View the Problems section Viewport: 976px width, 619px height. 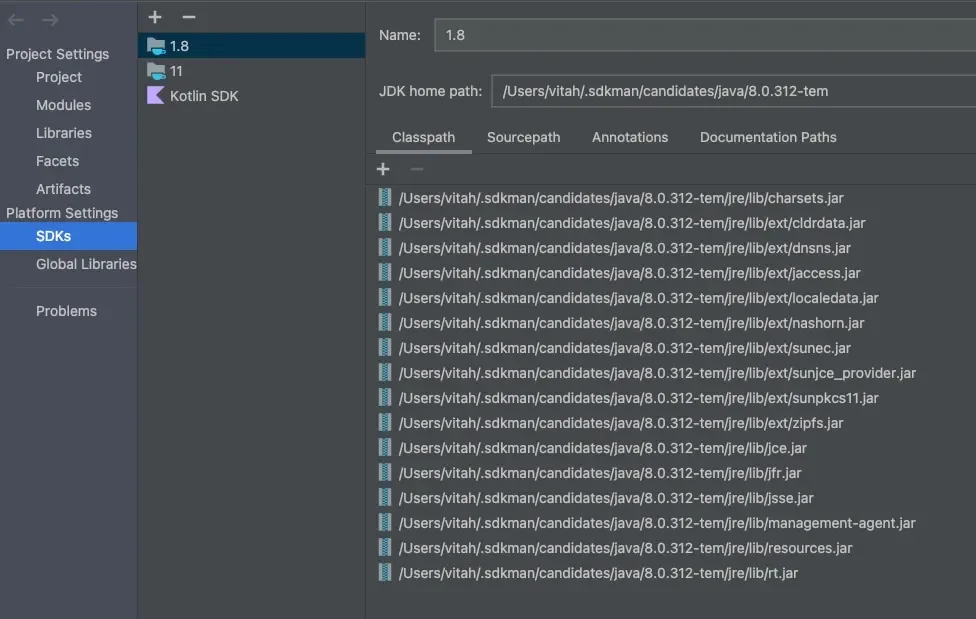point(66,311)
